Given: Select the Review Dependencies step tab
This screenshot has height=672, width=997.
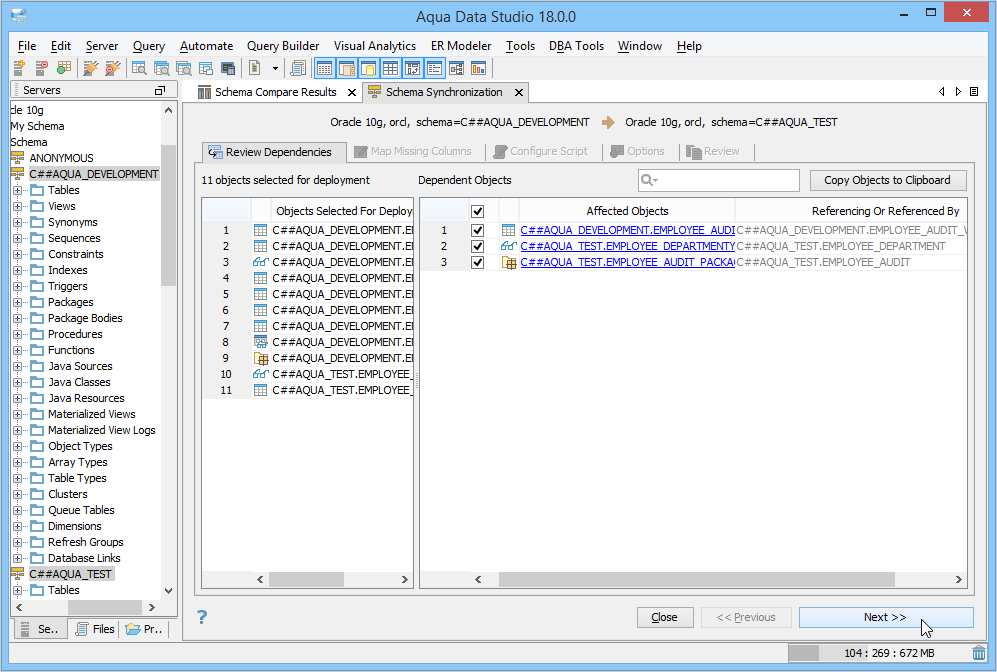Looking at the screenshot, I should (274, 152).
